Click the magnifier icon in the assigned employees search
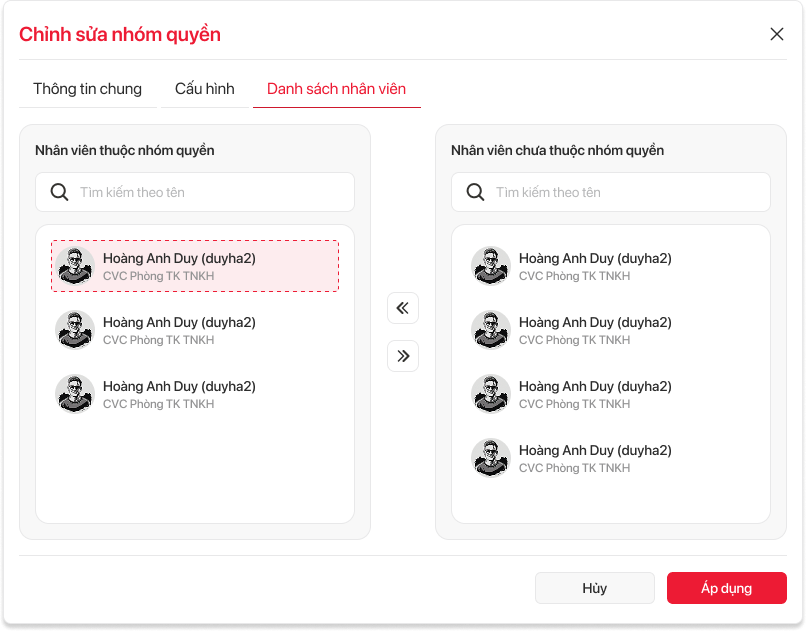806x631 pixels. [x=60, y=192]
